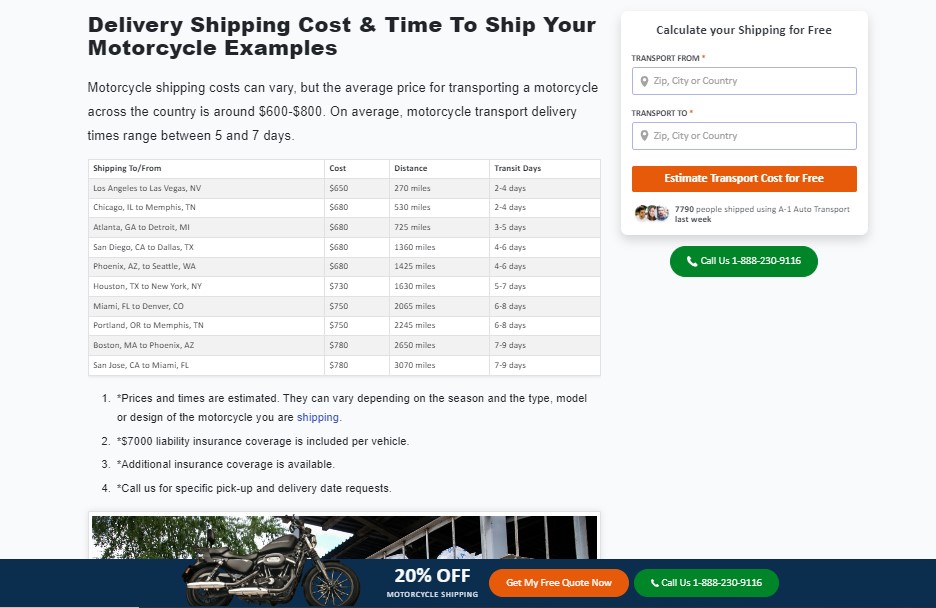
Task: Click phone icon in green Call Us button
Action: 692,261
